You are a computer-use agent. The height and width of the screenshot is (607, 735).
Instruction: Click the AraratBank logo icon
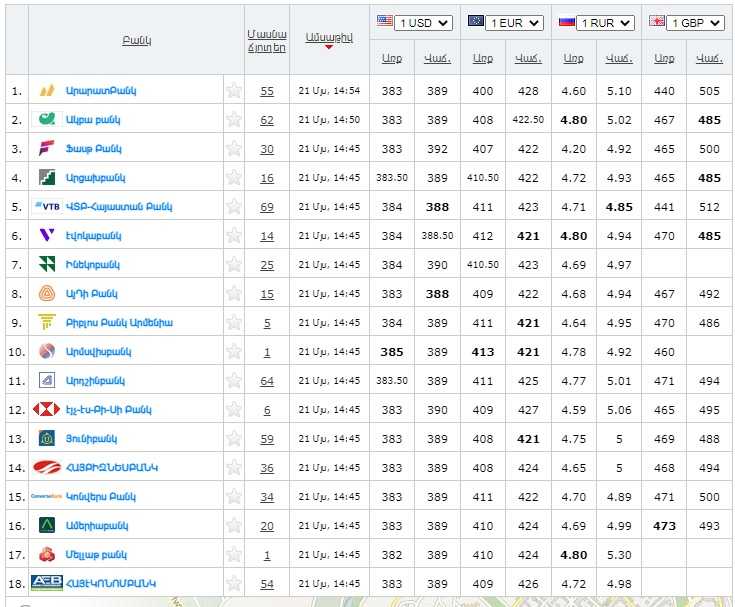click(46, 91)
